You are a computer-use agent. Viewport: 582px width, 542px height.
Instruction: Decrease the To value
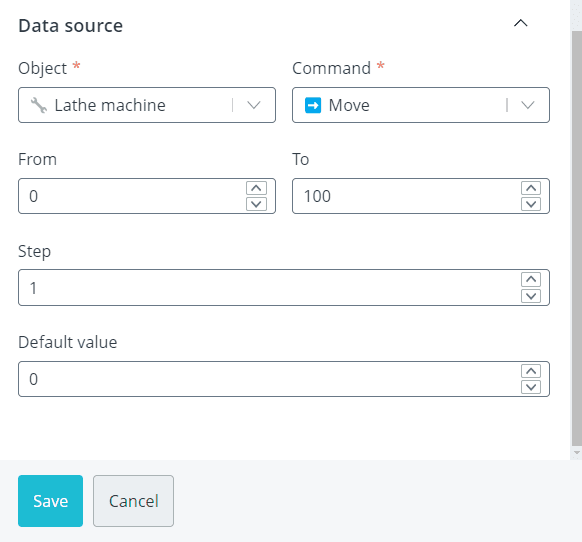click(531, 204)
